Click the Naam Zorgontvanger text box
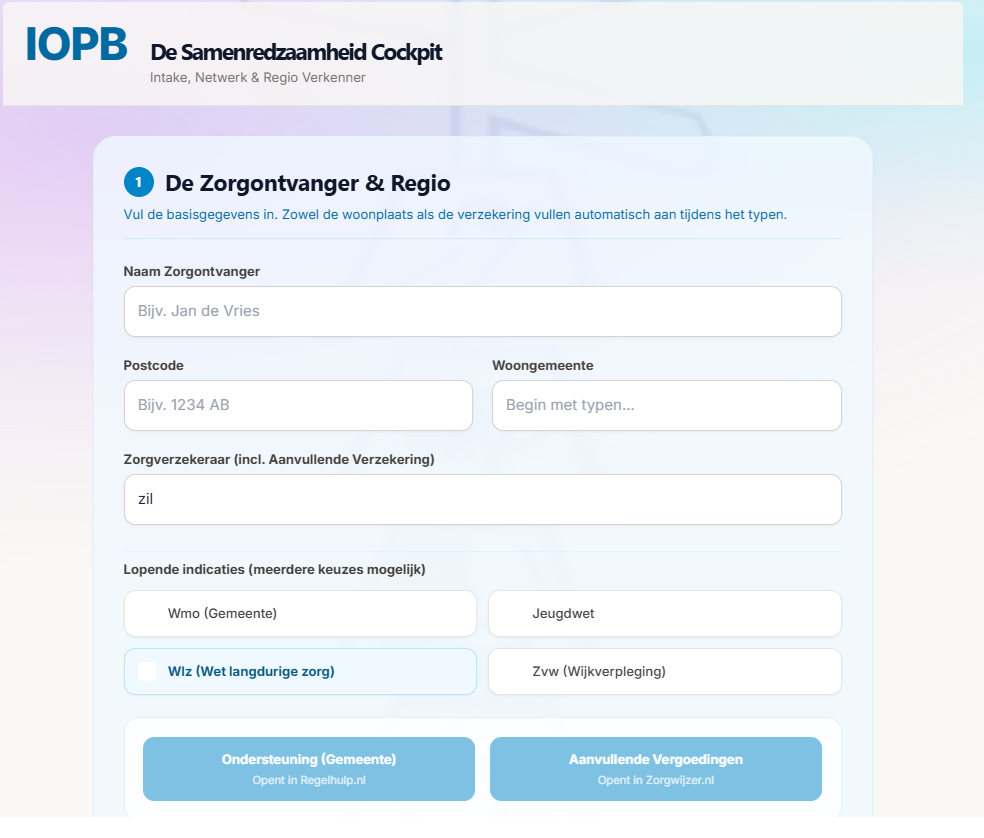The width and height of the screenshot is (984, 838). tap(483, 311)
